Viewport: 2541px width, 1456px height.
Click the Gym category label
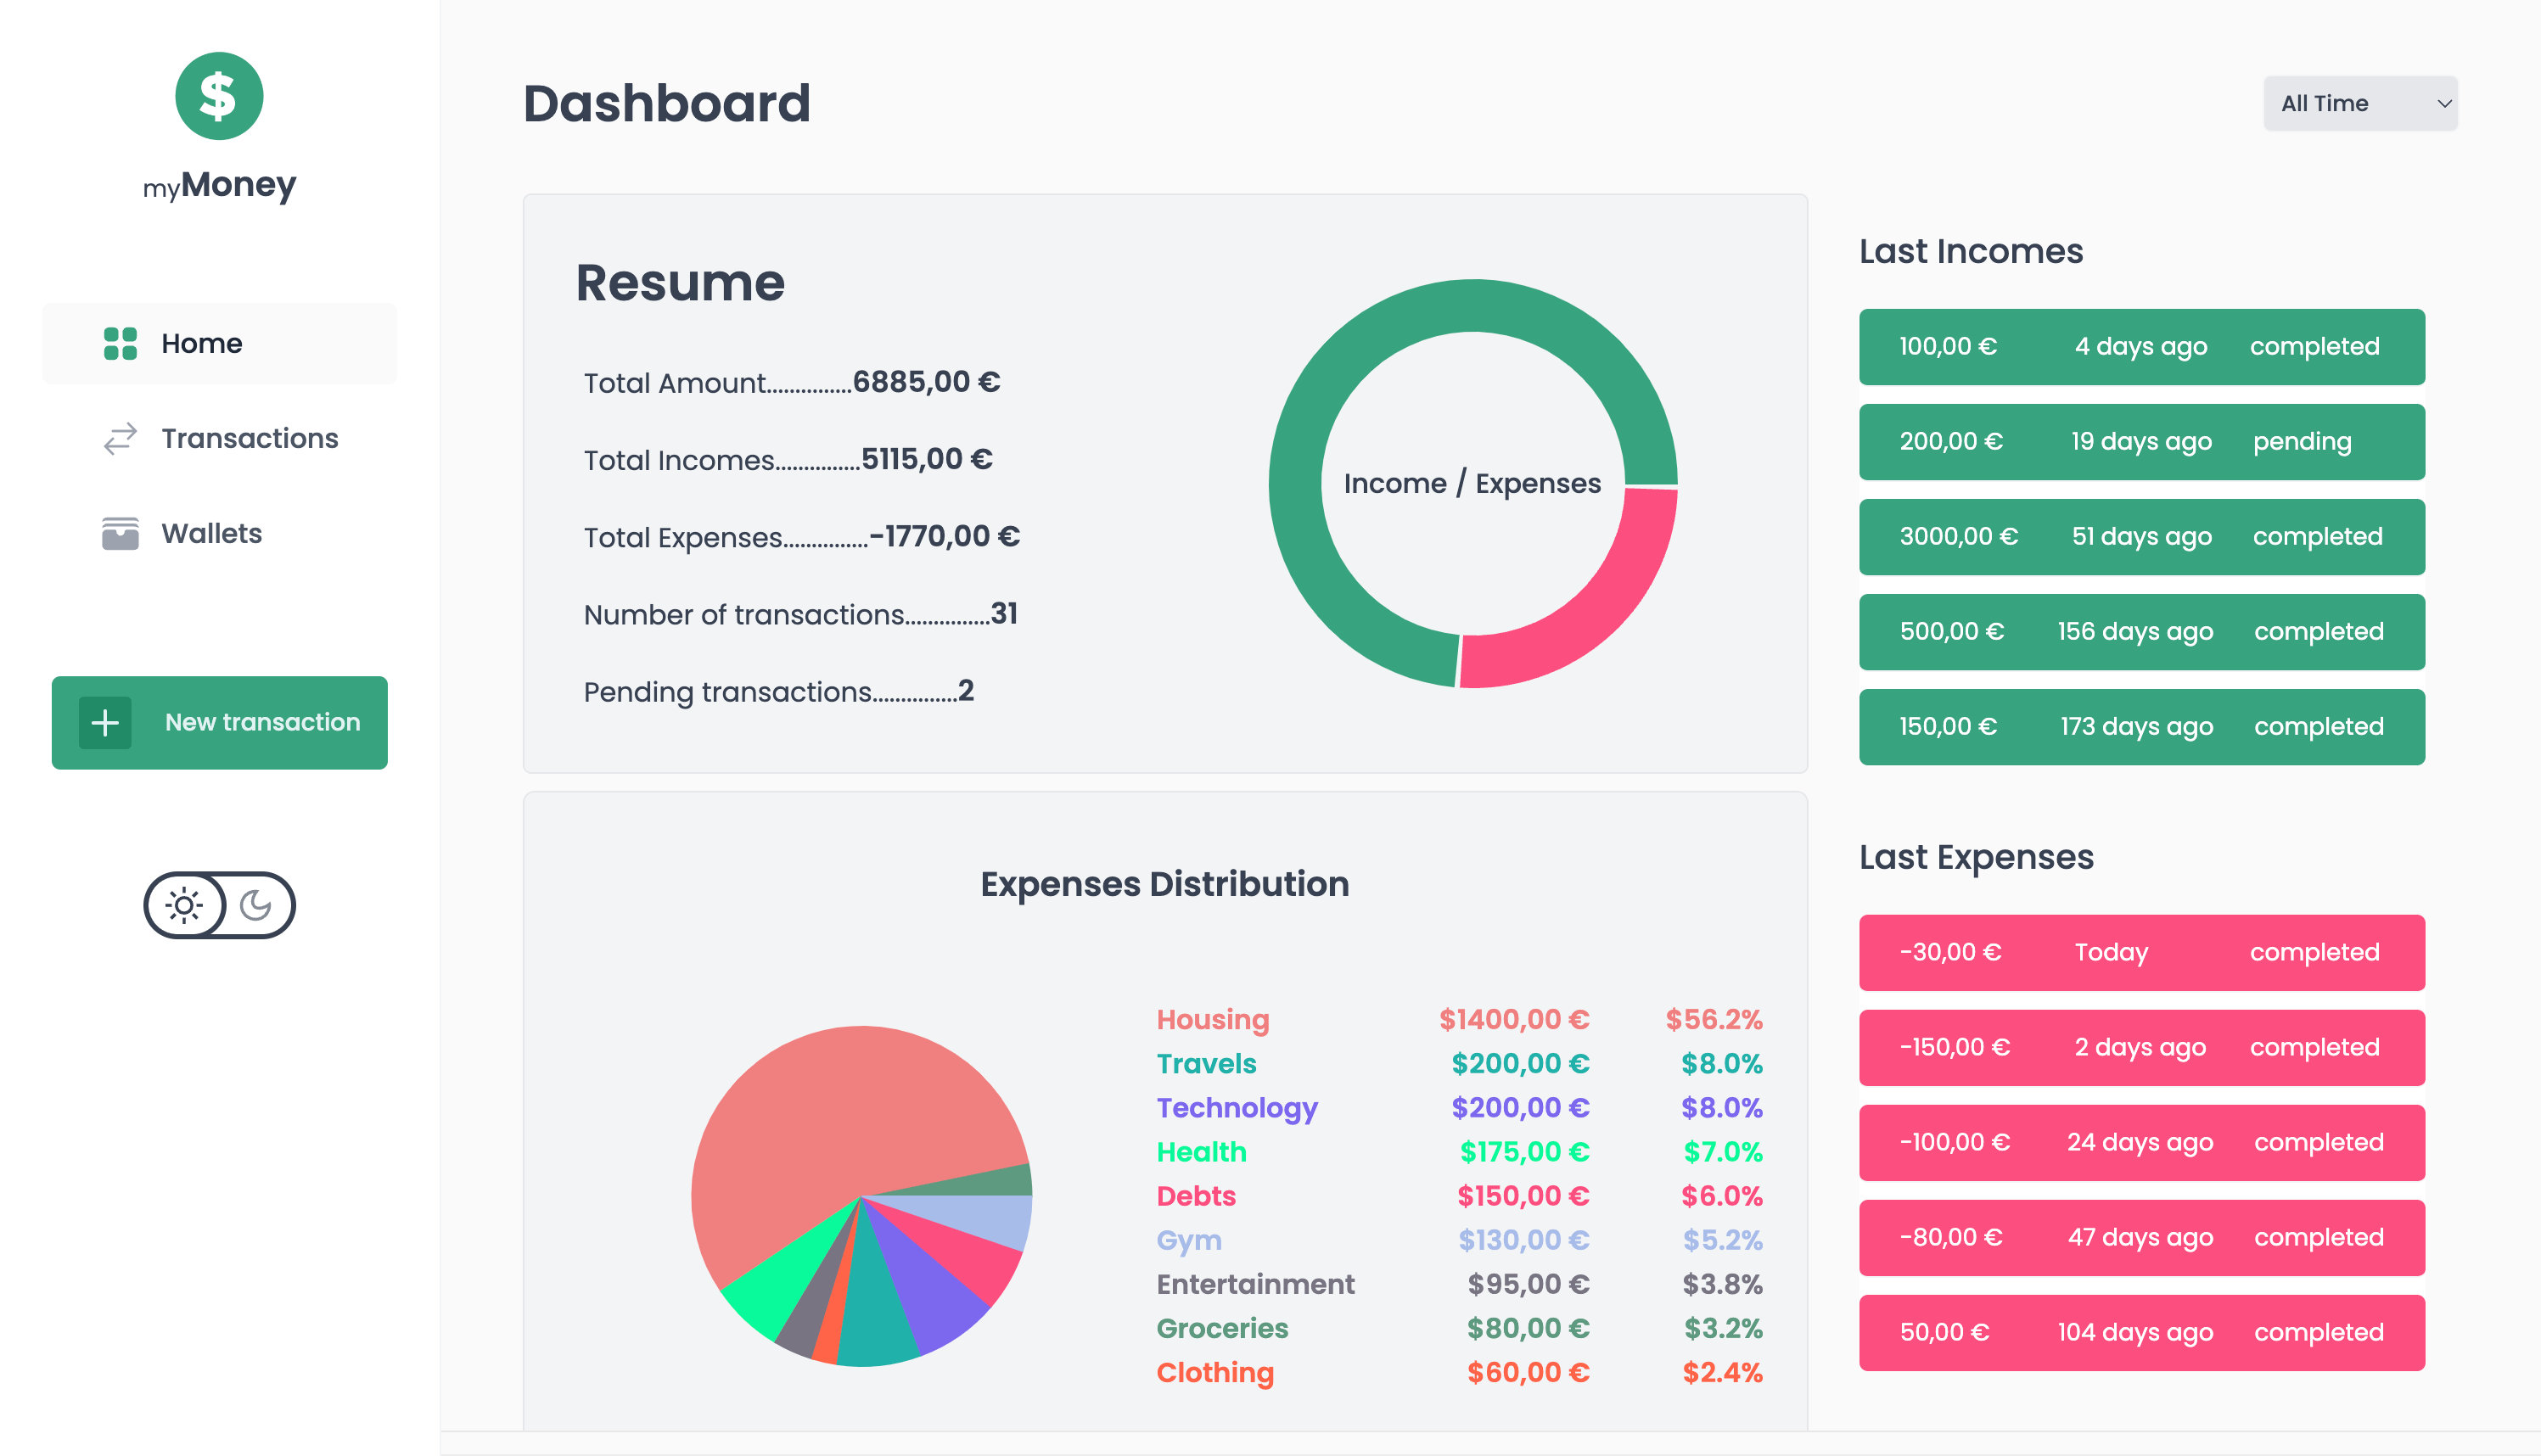(x=1189, y=1241)
